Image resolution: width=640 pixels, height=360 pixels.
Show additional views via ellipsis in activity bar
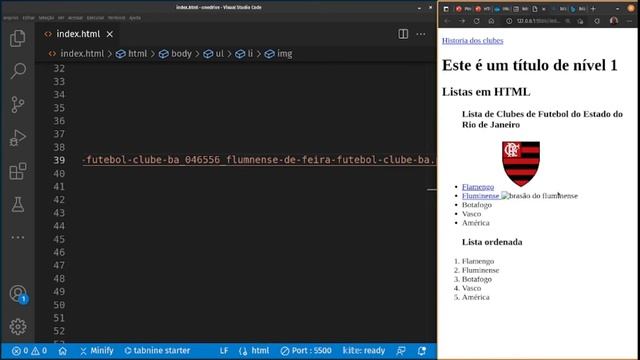click(18, 237)
